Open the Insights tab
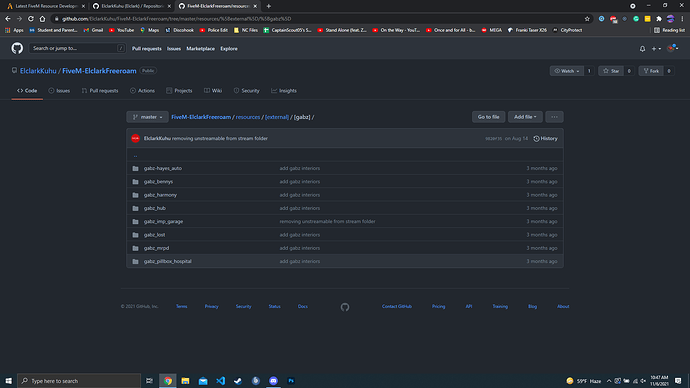Viewport: 690px width, 388px height. click(284, 91)
